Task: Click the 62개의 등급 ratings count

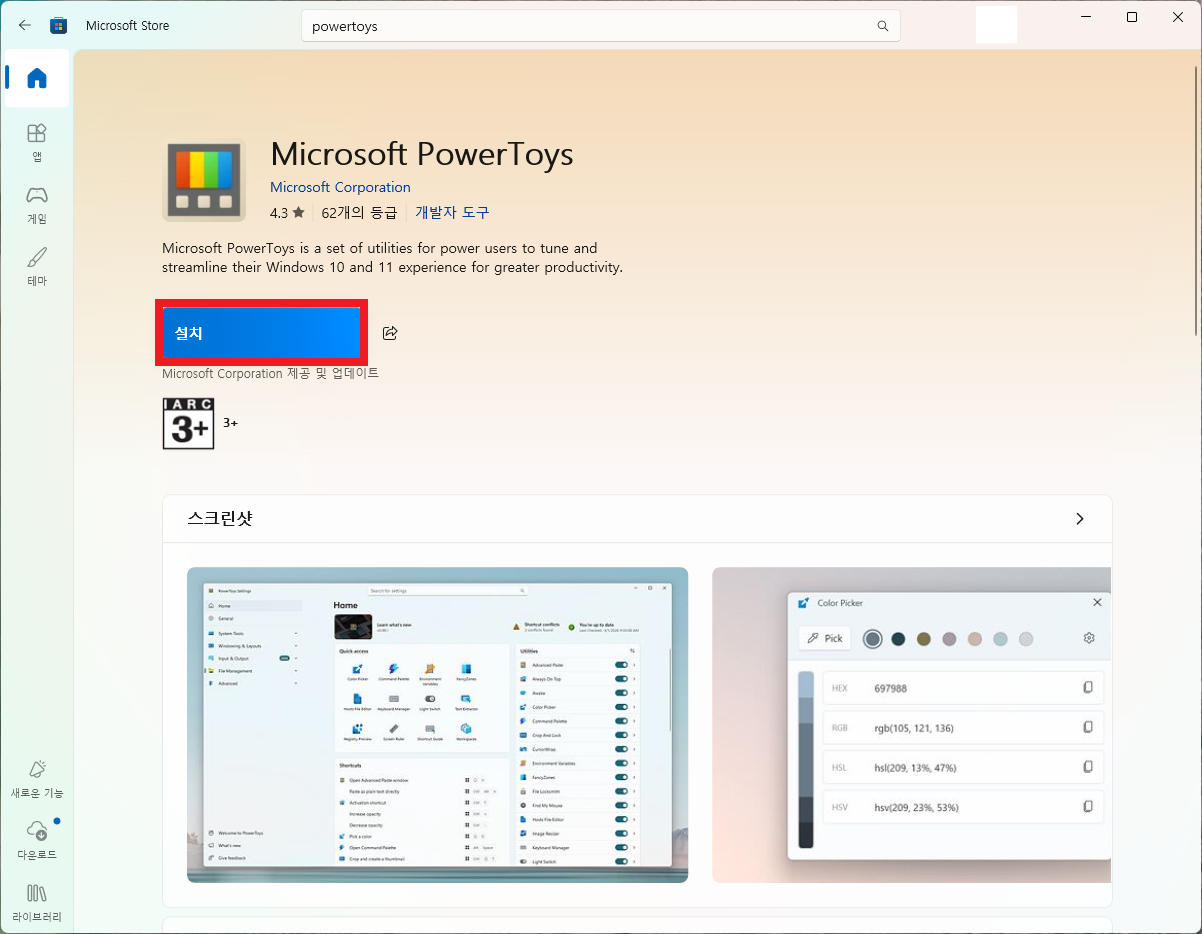Action: click(x=359, y=213)
